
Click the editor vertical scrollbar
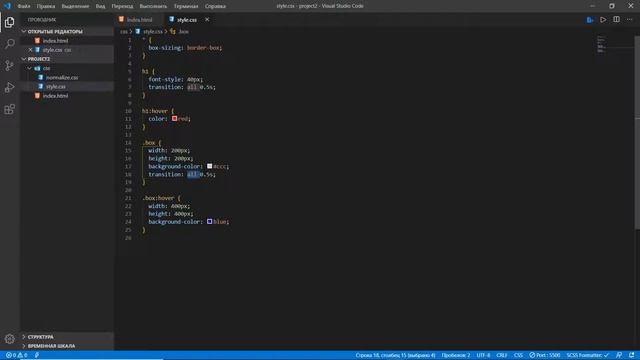(637, 133)
